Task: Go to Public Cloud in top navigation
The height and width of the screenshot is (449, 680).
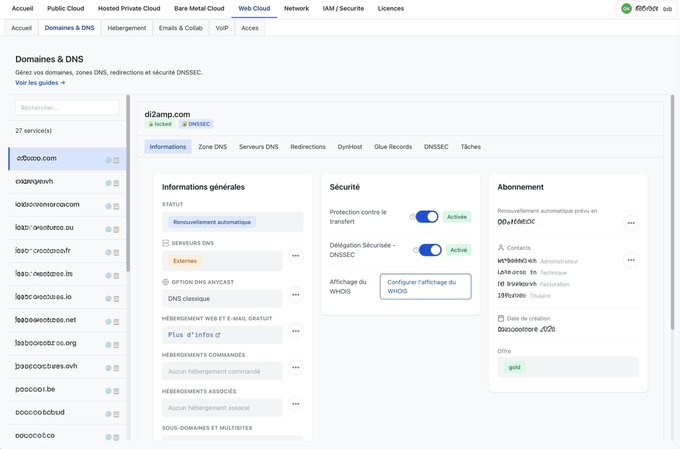Action: (x=67, y=8)
